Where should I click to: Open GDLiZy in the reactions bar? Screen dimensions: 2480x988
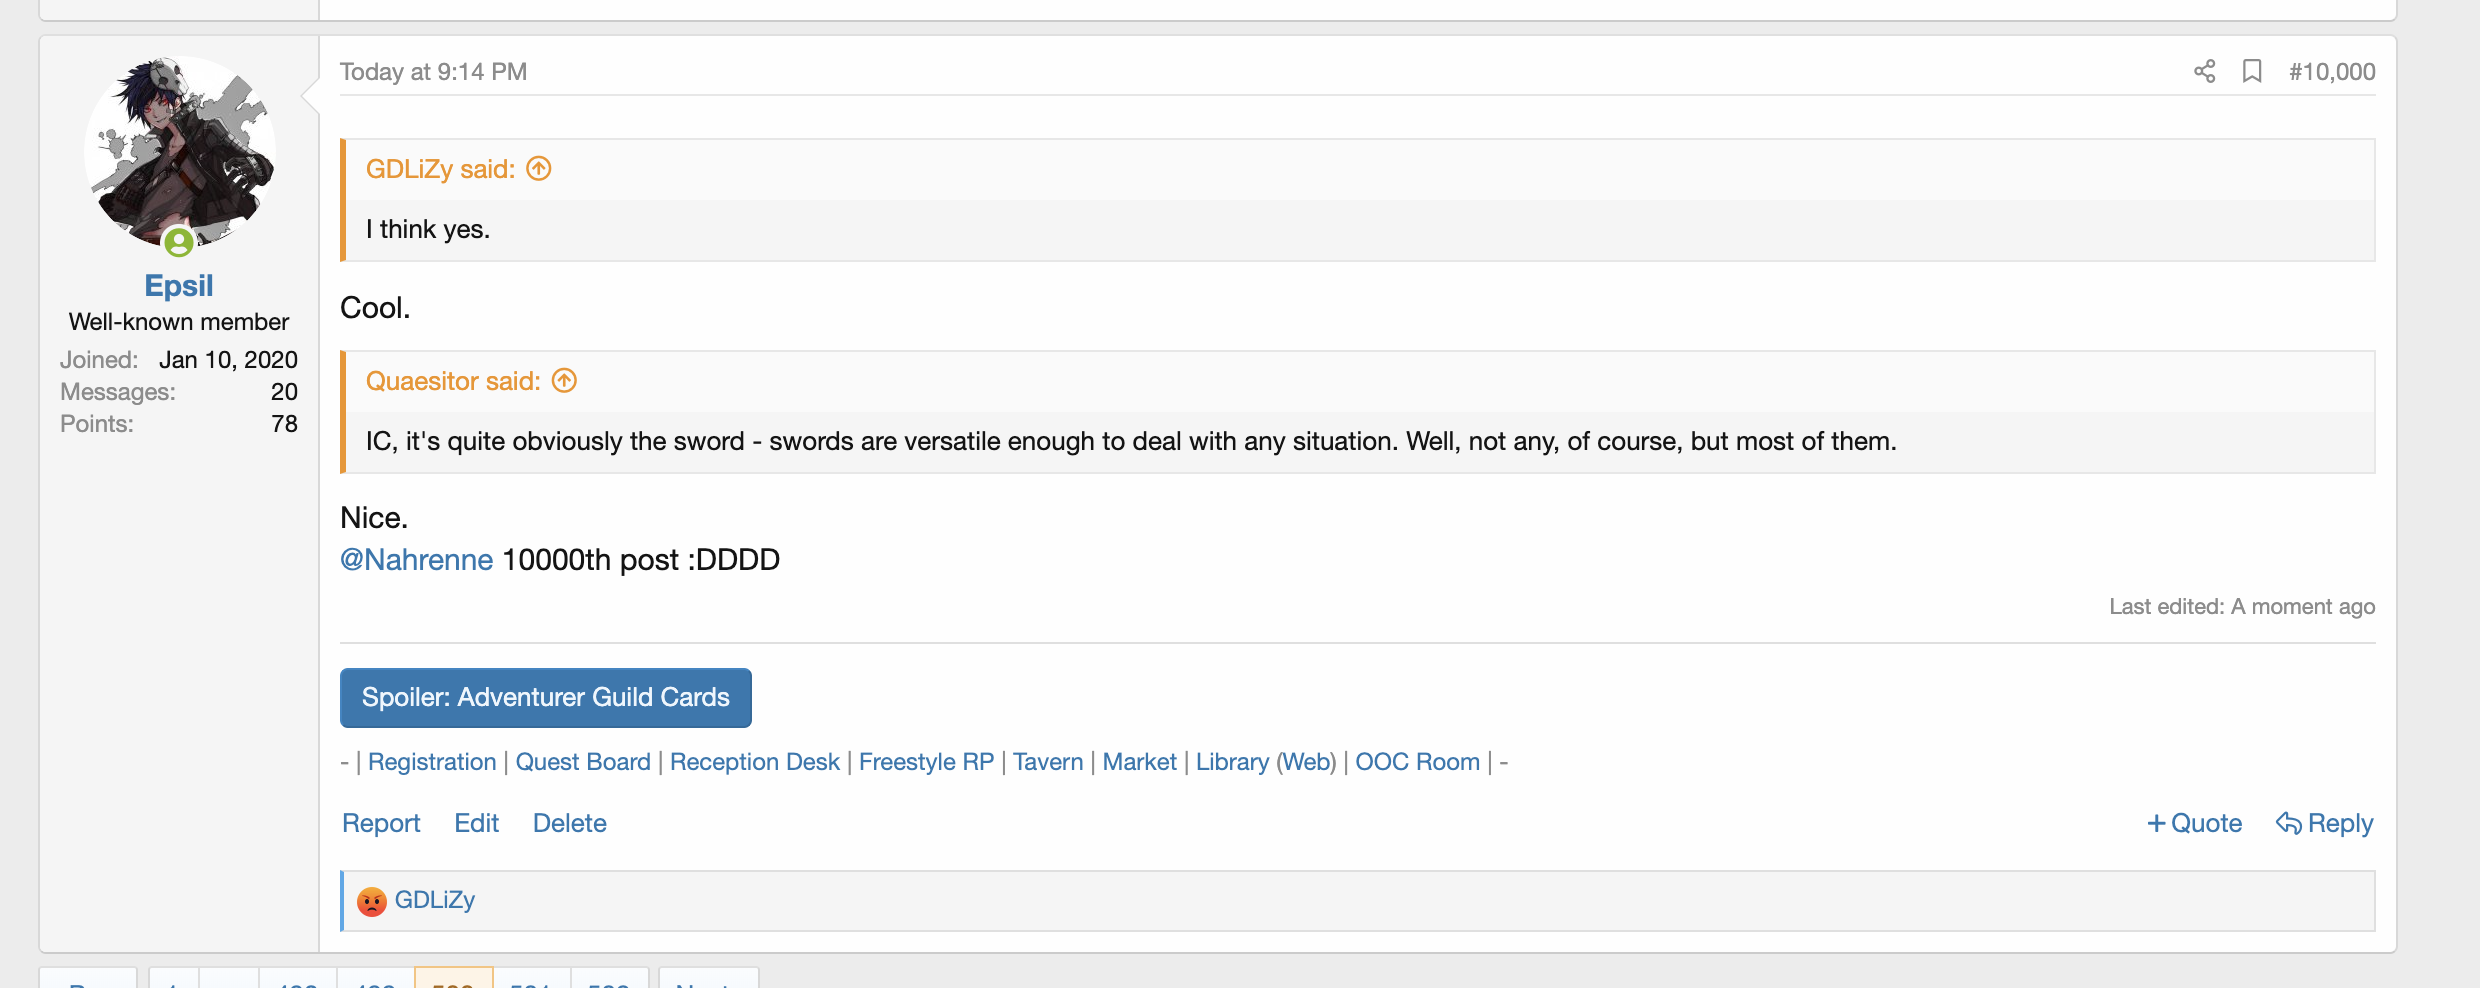pyautogui.click(x=435, y=900)
